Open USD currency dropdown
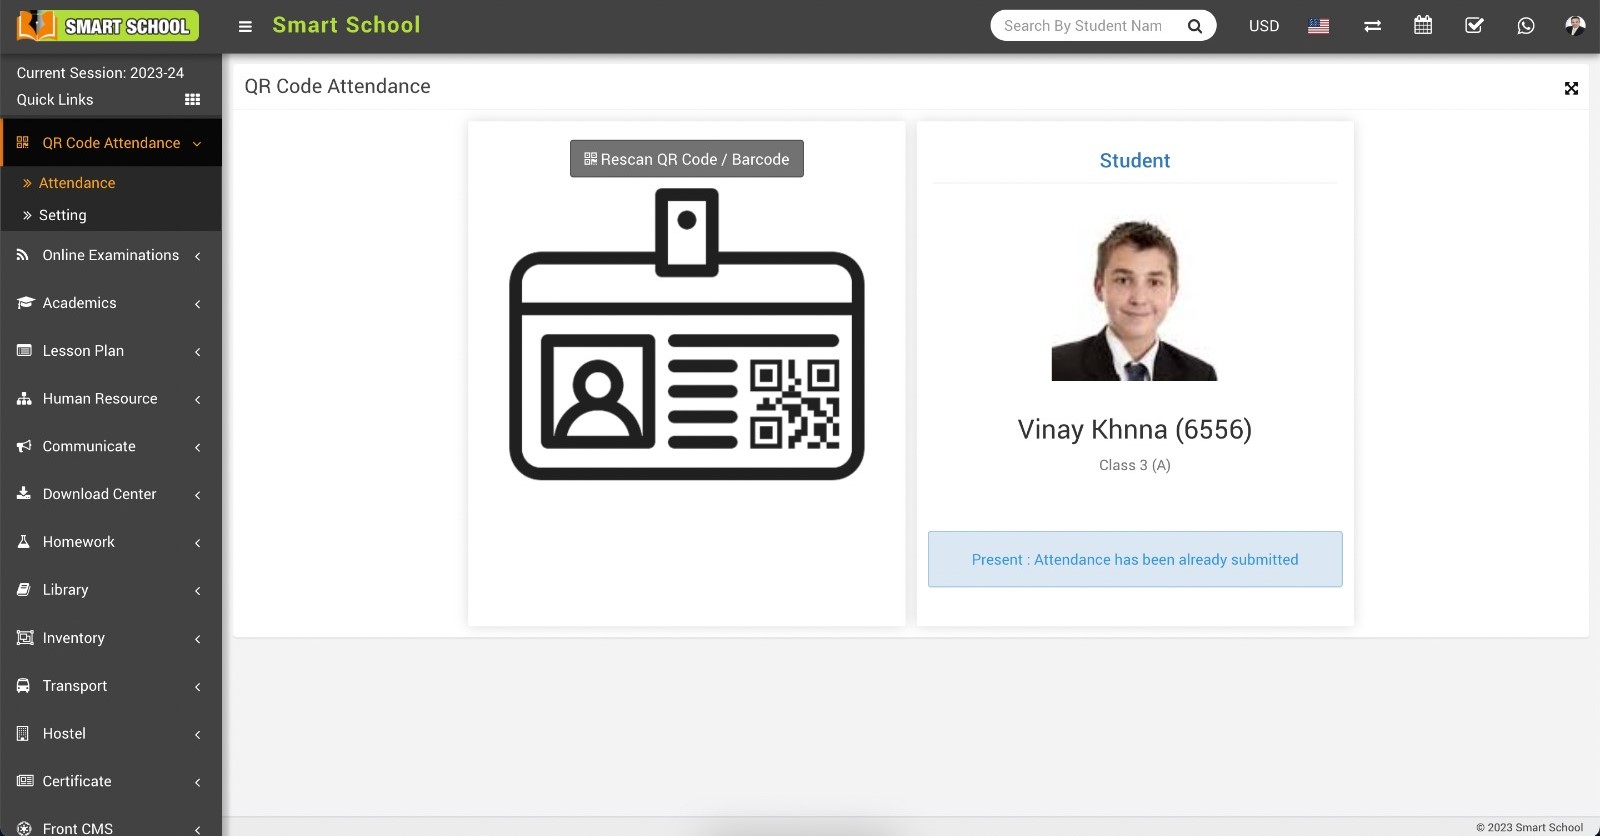 [x=1264, y=26]
